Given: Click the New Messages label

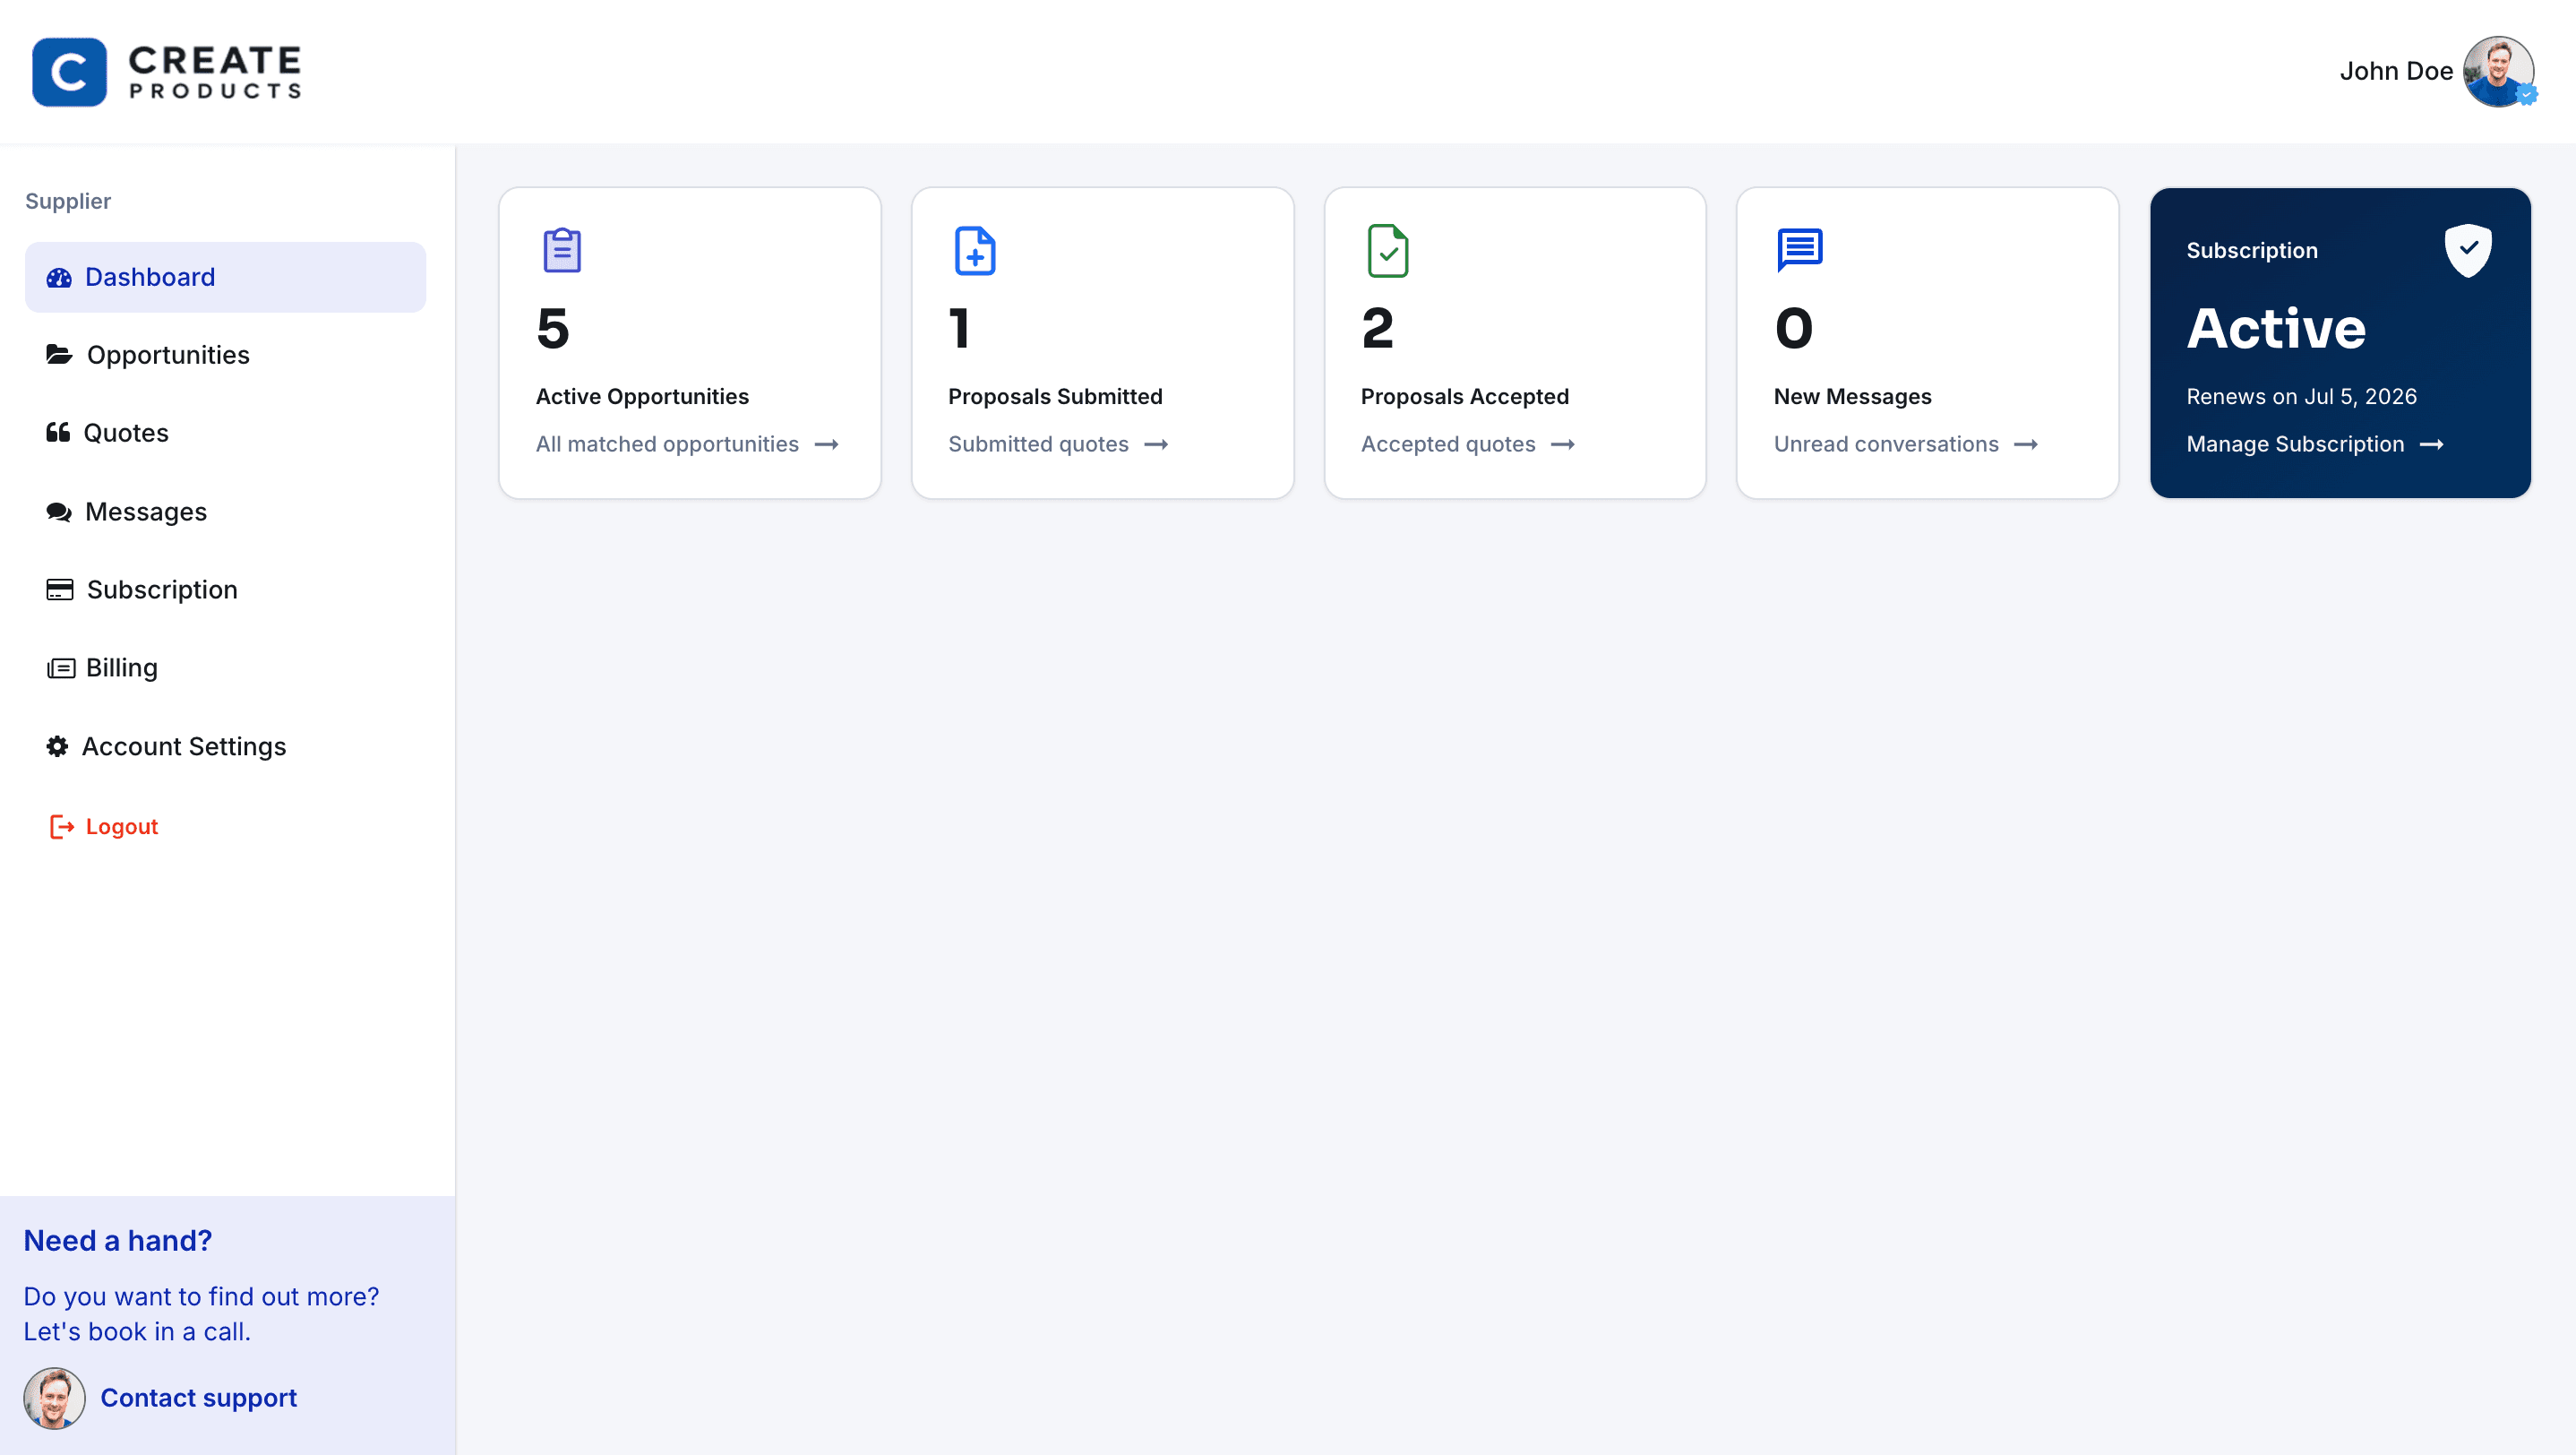Looking at the screenshot, I should (x=1852, y=397).
